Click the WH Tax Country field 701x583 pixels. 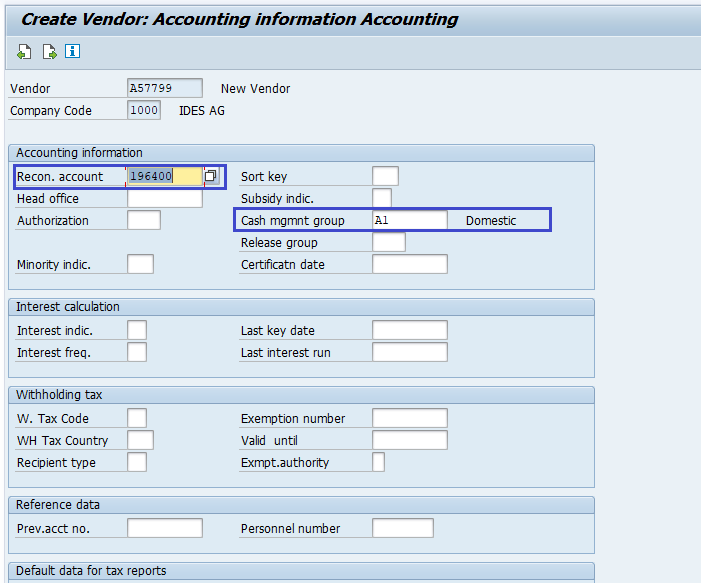(x=140, y=440)
